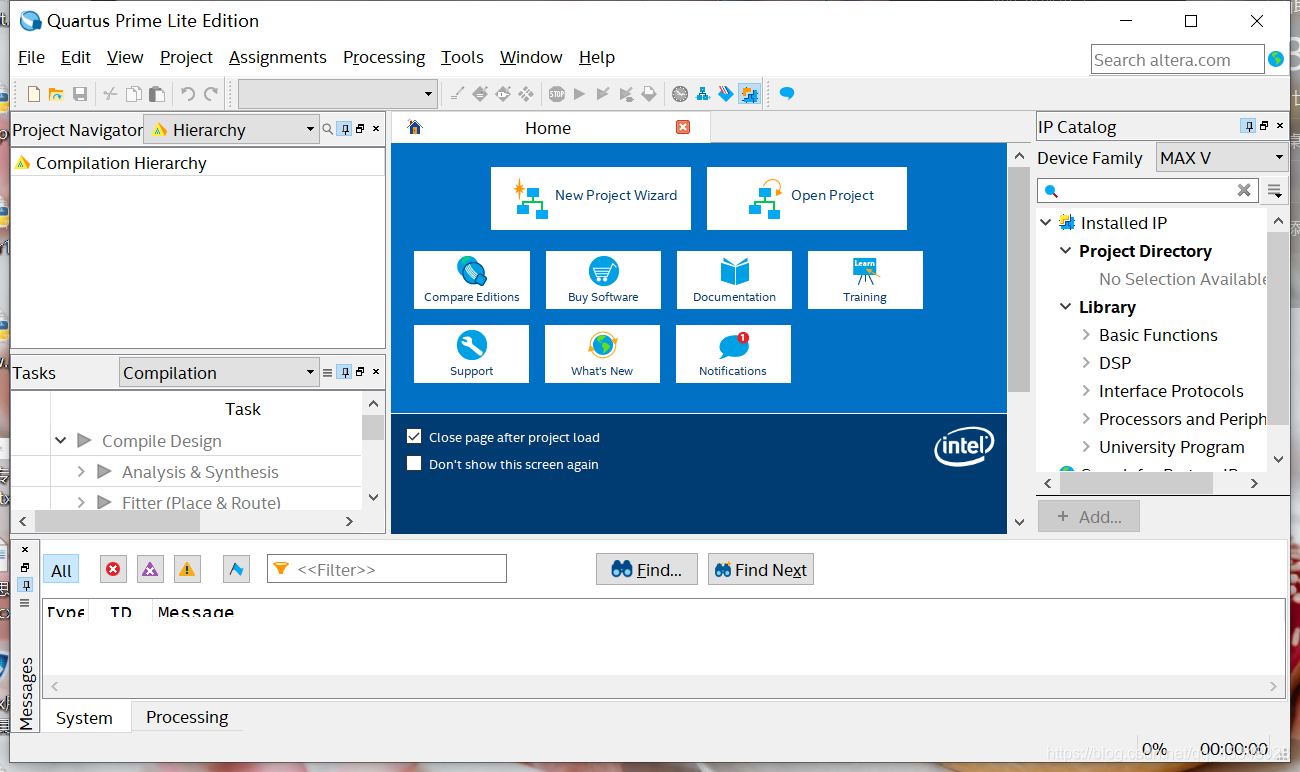Expand the Basic Functions library folder
This screenshot has height=772, width=1300.
click(x=1087, y=335)
